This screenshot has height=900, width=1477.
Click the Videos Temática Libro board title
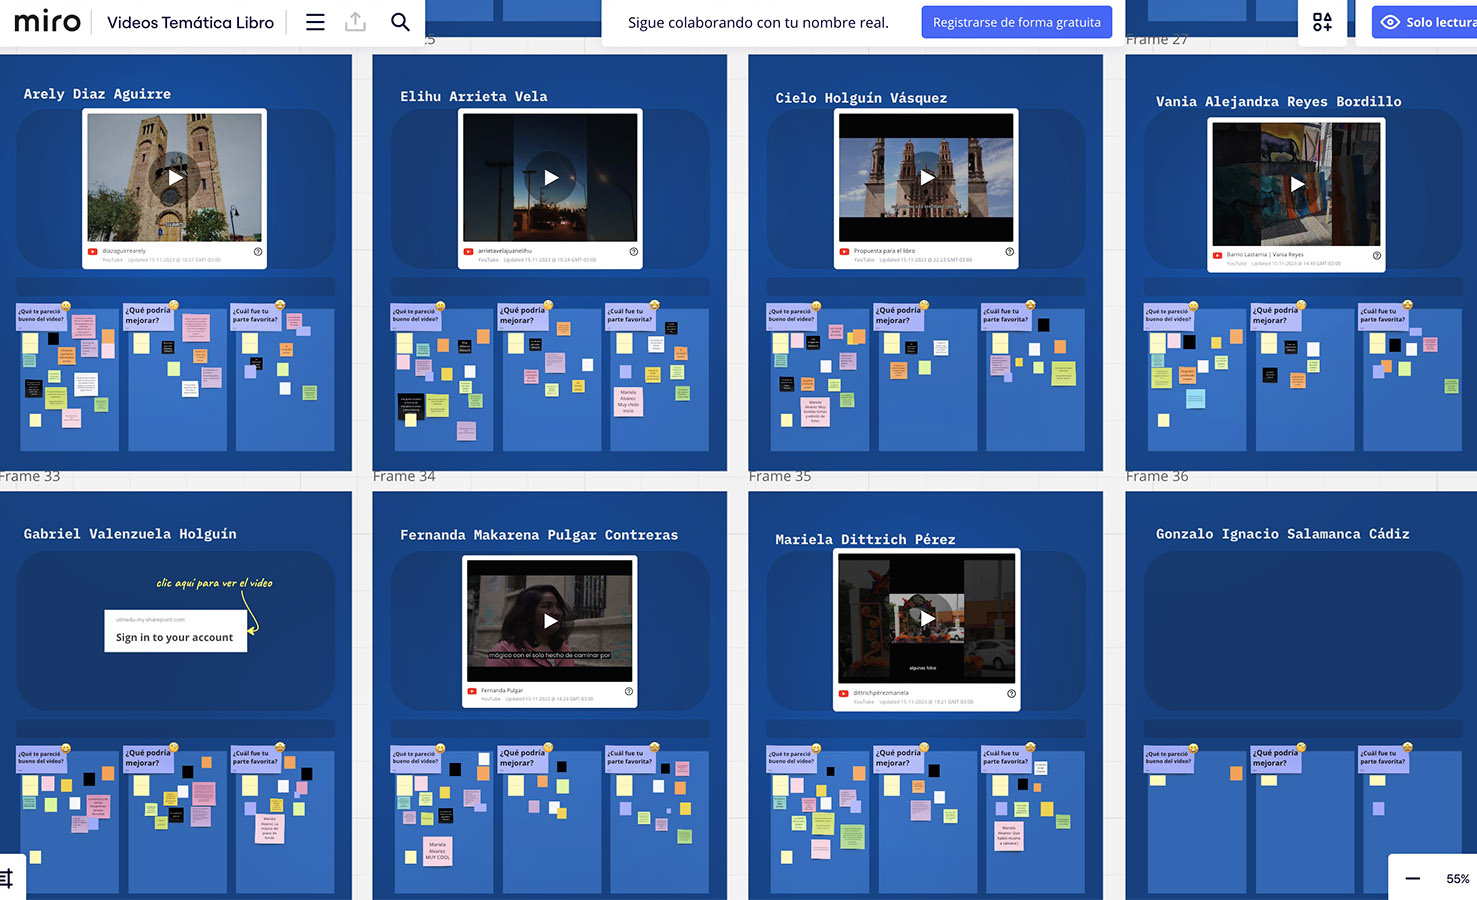pyautogui.click(x=190, y=22)
